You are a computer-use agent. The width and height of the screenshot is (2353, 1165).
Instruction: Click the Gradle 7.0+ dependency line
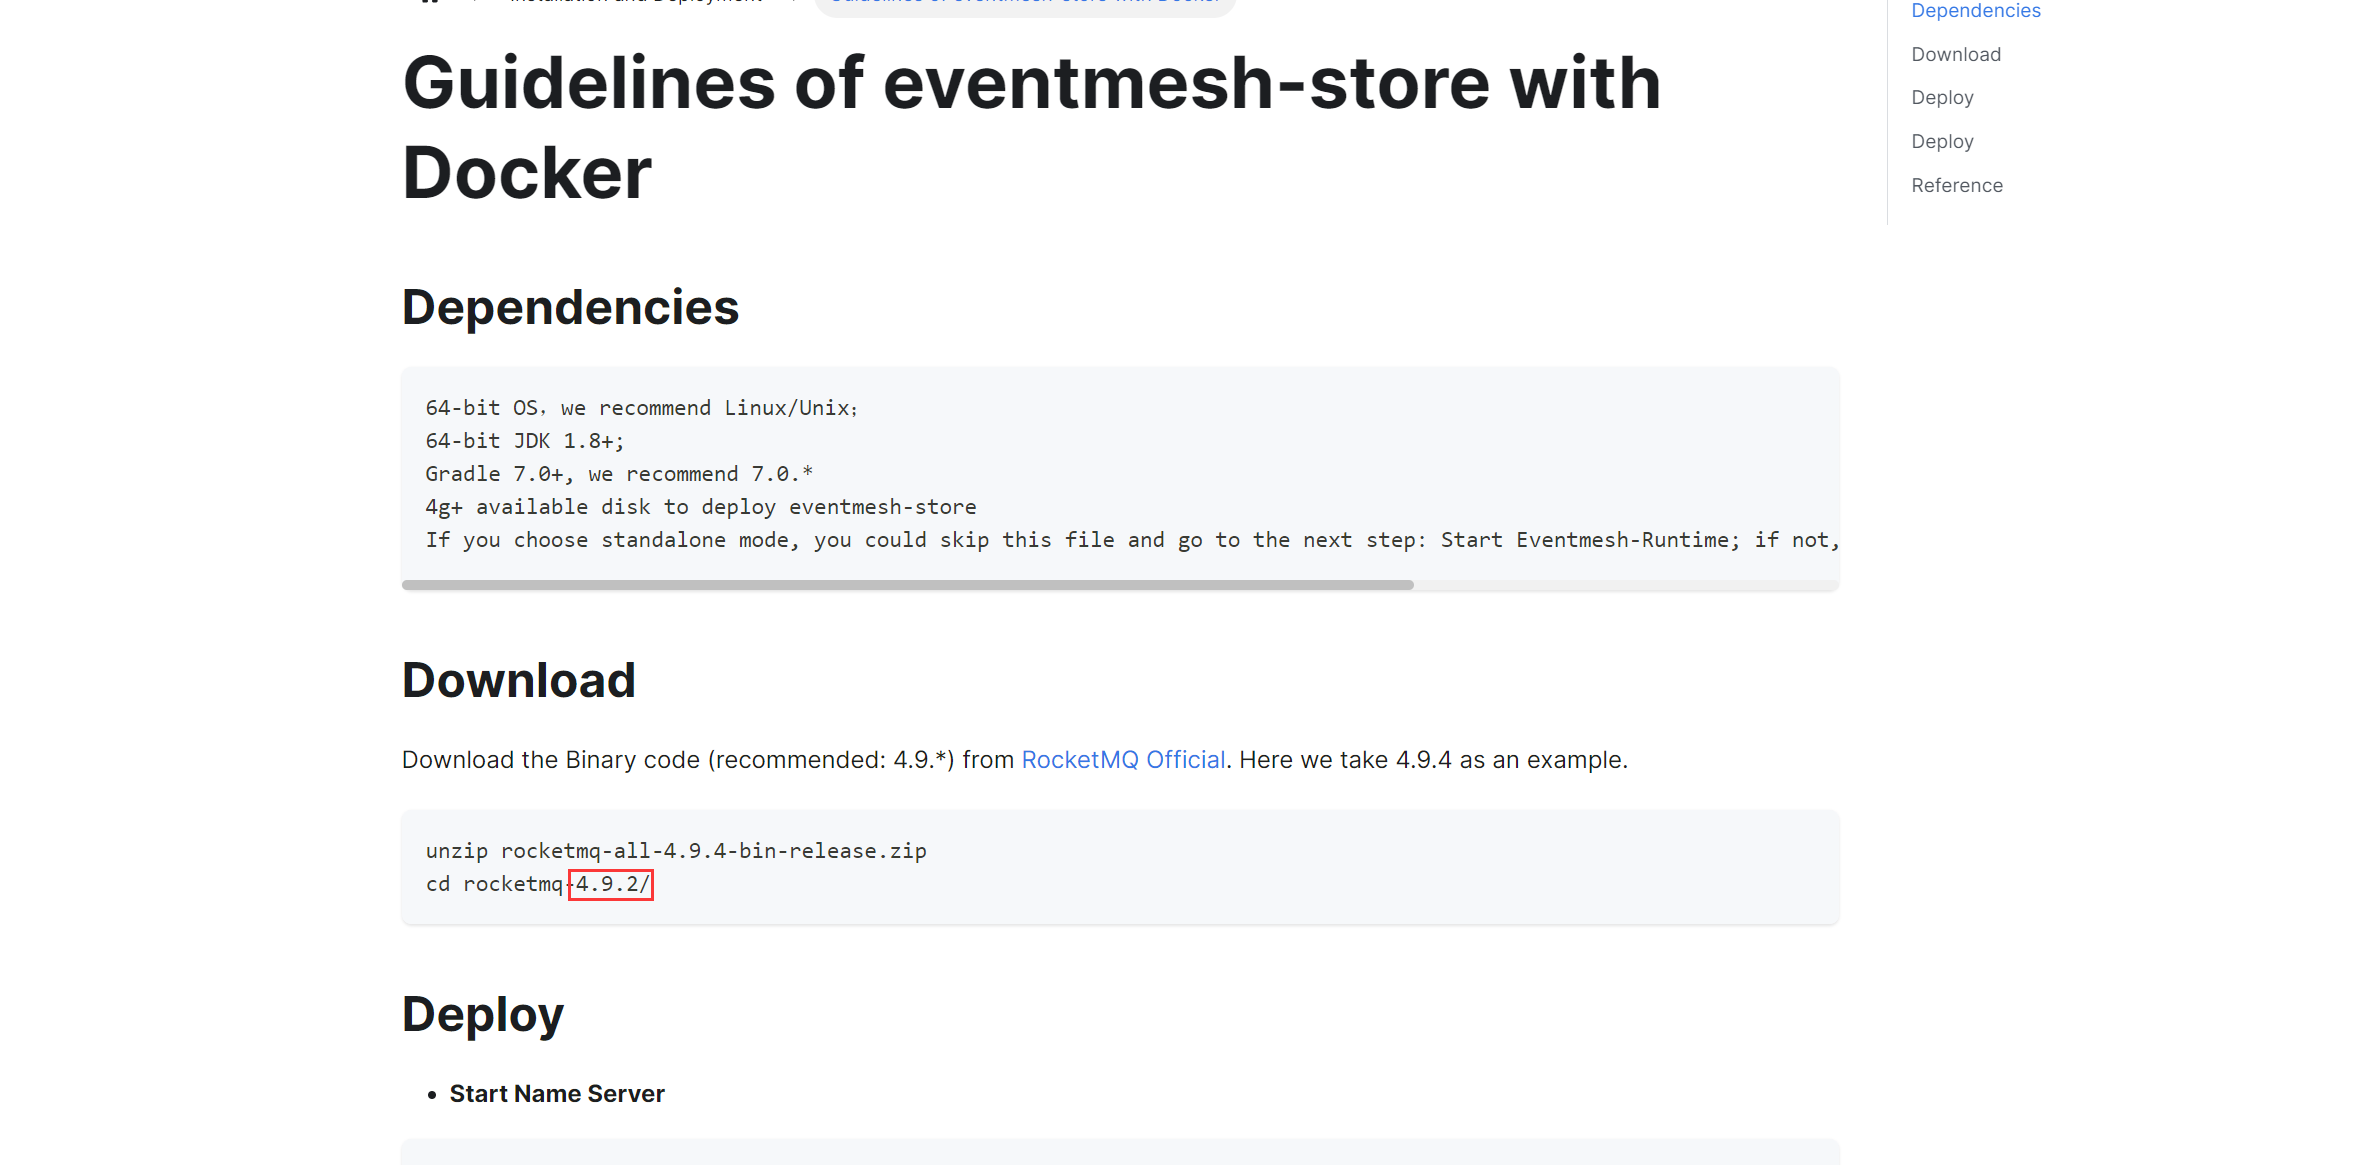tap(619, 474)
